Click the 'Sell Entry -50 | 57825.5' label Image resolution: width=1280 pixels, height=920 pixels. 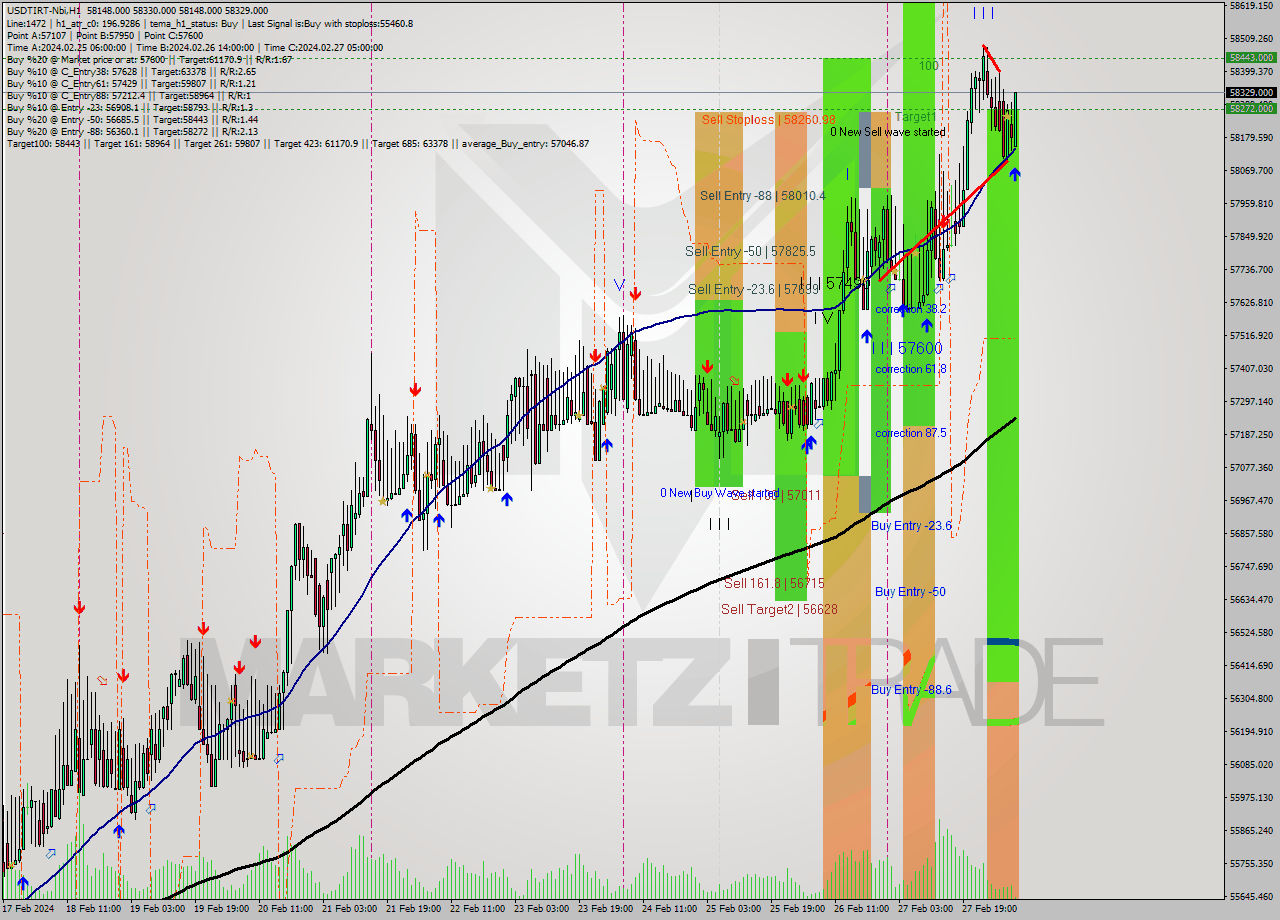coord(750,251)
